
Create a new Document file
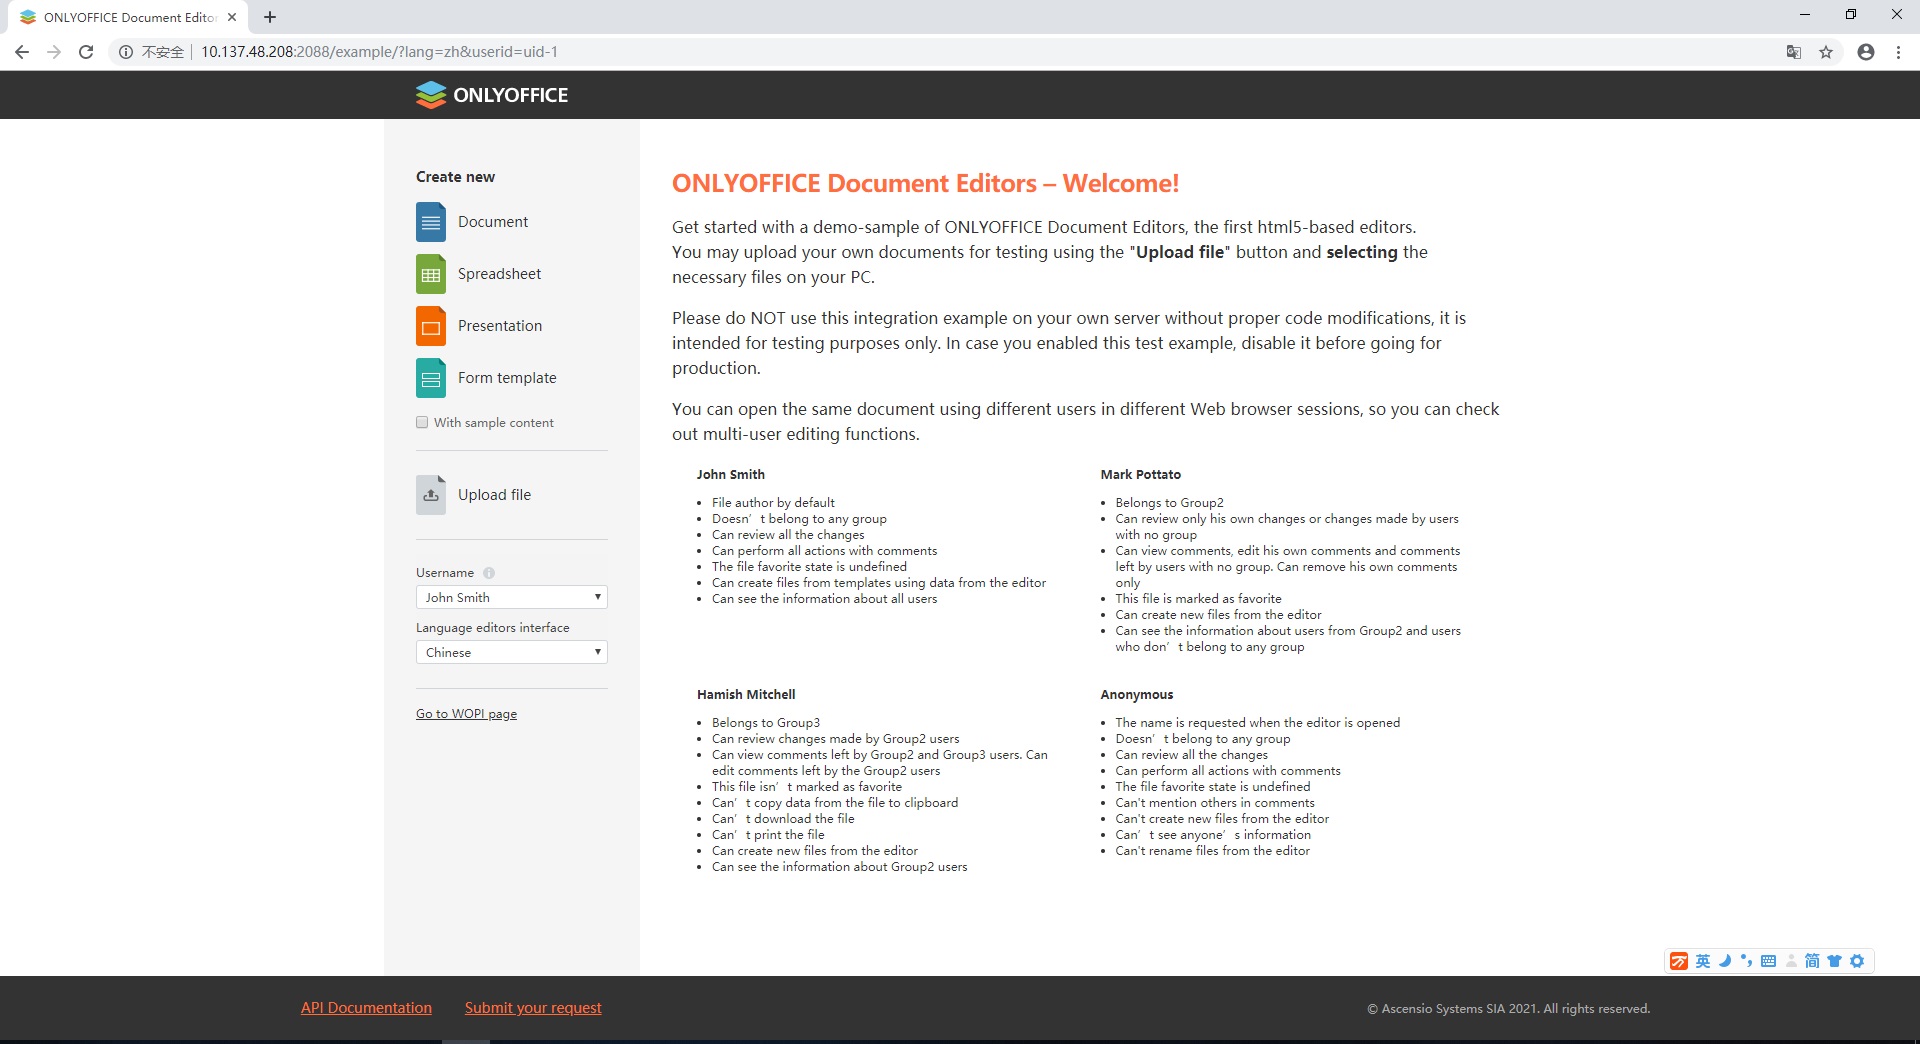[472, 222]
